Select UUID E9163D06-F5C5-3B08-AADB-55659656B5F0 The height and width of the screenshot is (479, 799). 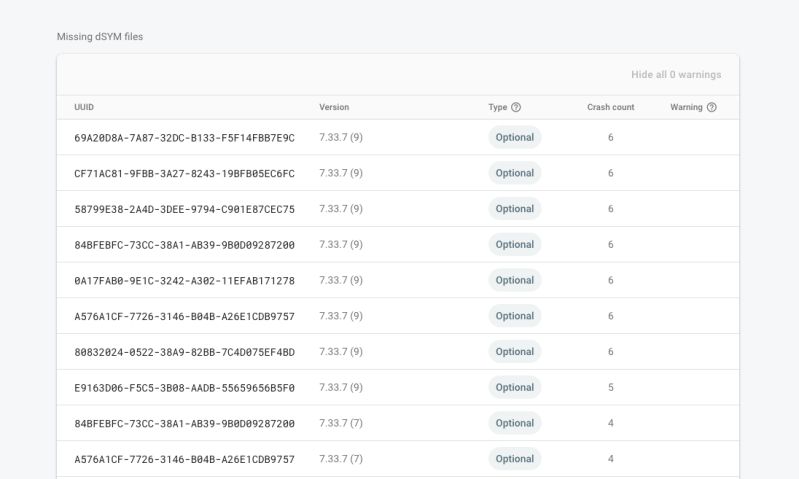click(184, 387)
